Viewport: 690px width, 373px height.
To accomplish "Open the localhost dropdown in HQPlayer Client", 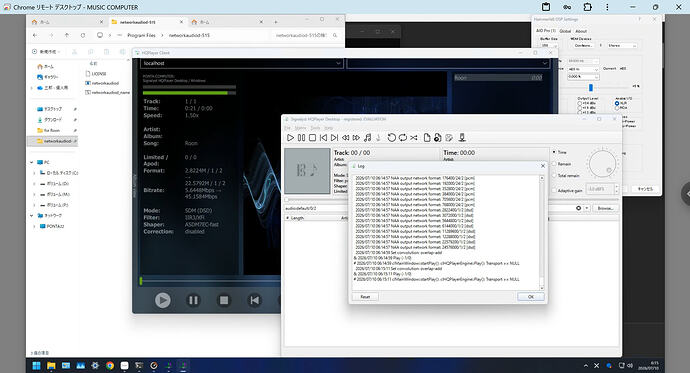I will (242, 63).
